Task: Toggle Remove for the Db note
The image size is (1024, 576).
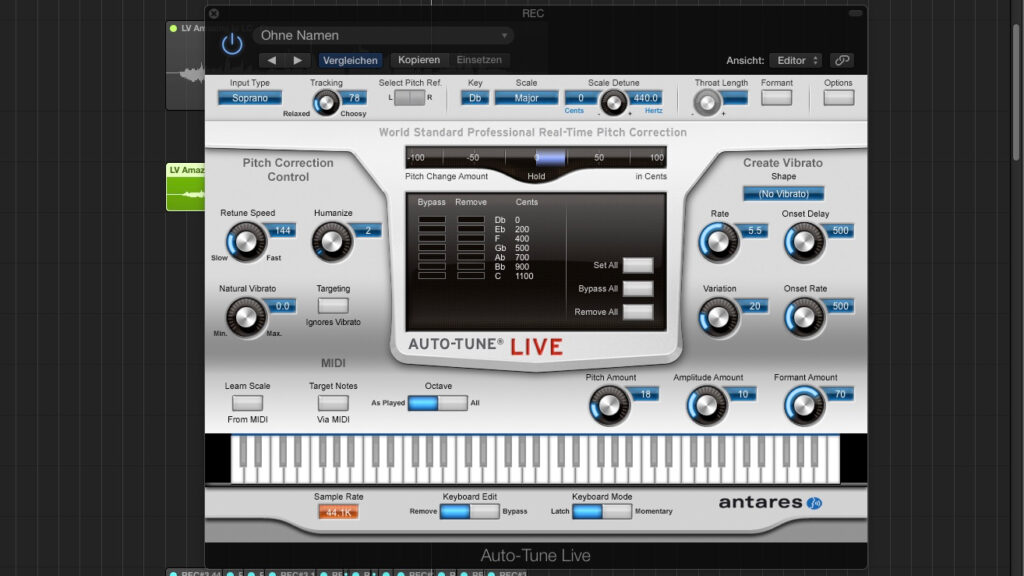Action: click(471, 220)
